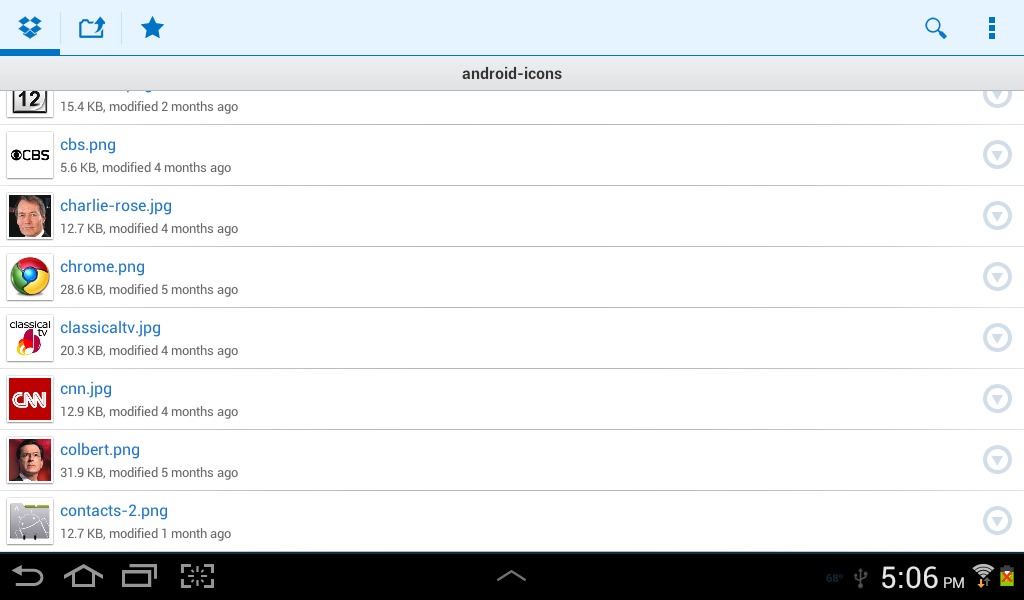Image resolution: width=1024 pixels, height=600 pixels.
Task: Expand options arrow for cbs.png
Action: [997, 155]
